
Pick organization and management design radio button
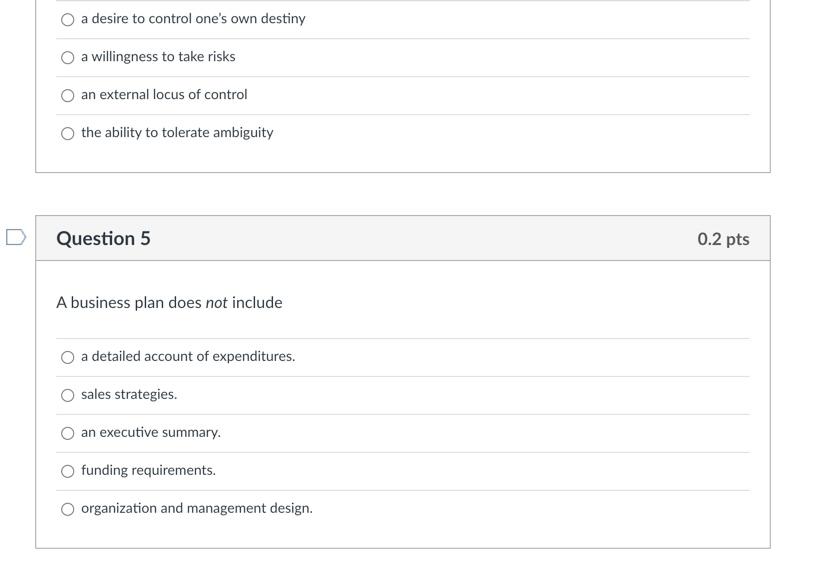tap(68, 509)
